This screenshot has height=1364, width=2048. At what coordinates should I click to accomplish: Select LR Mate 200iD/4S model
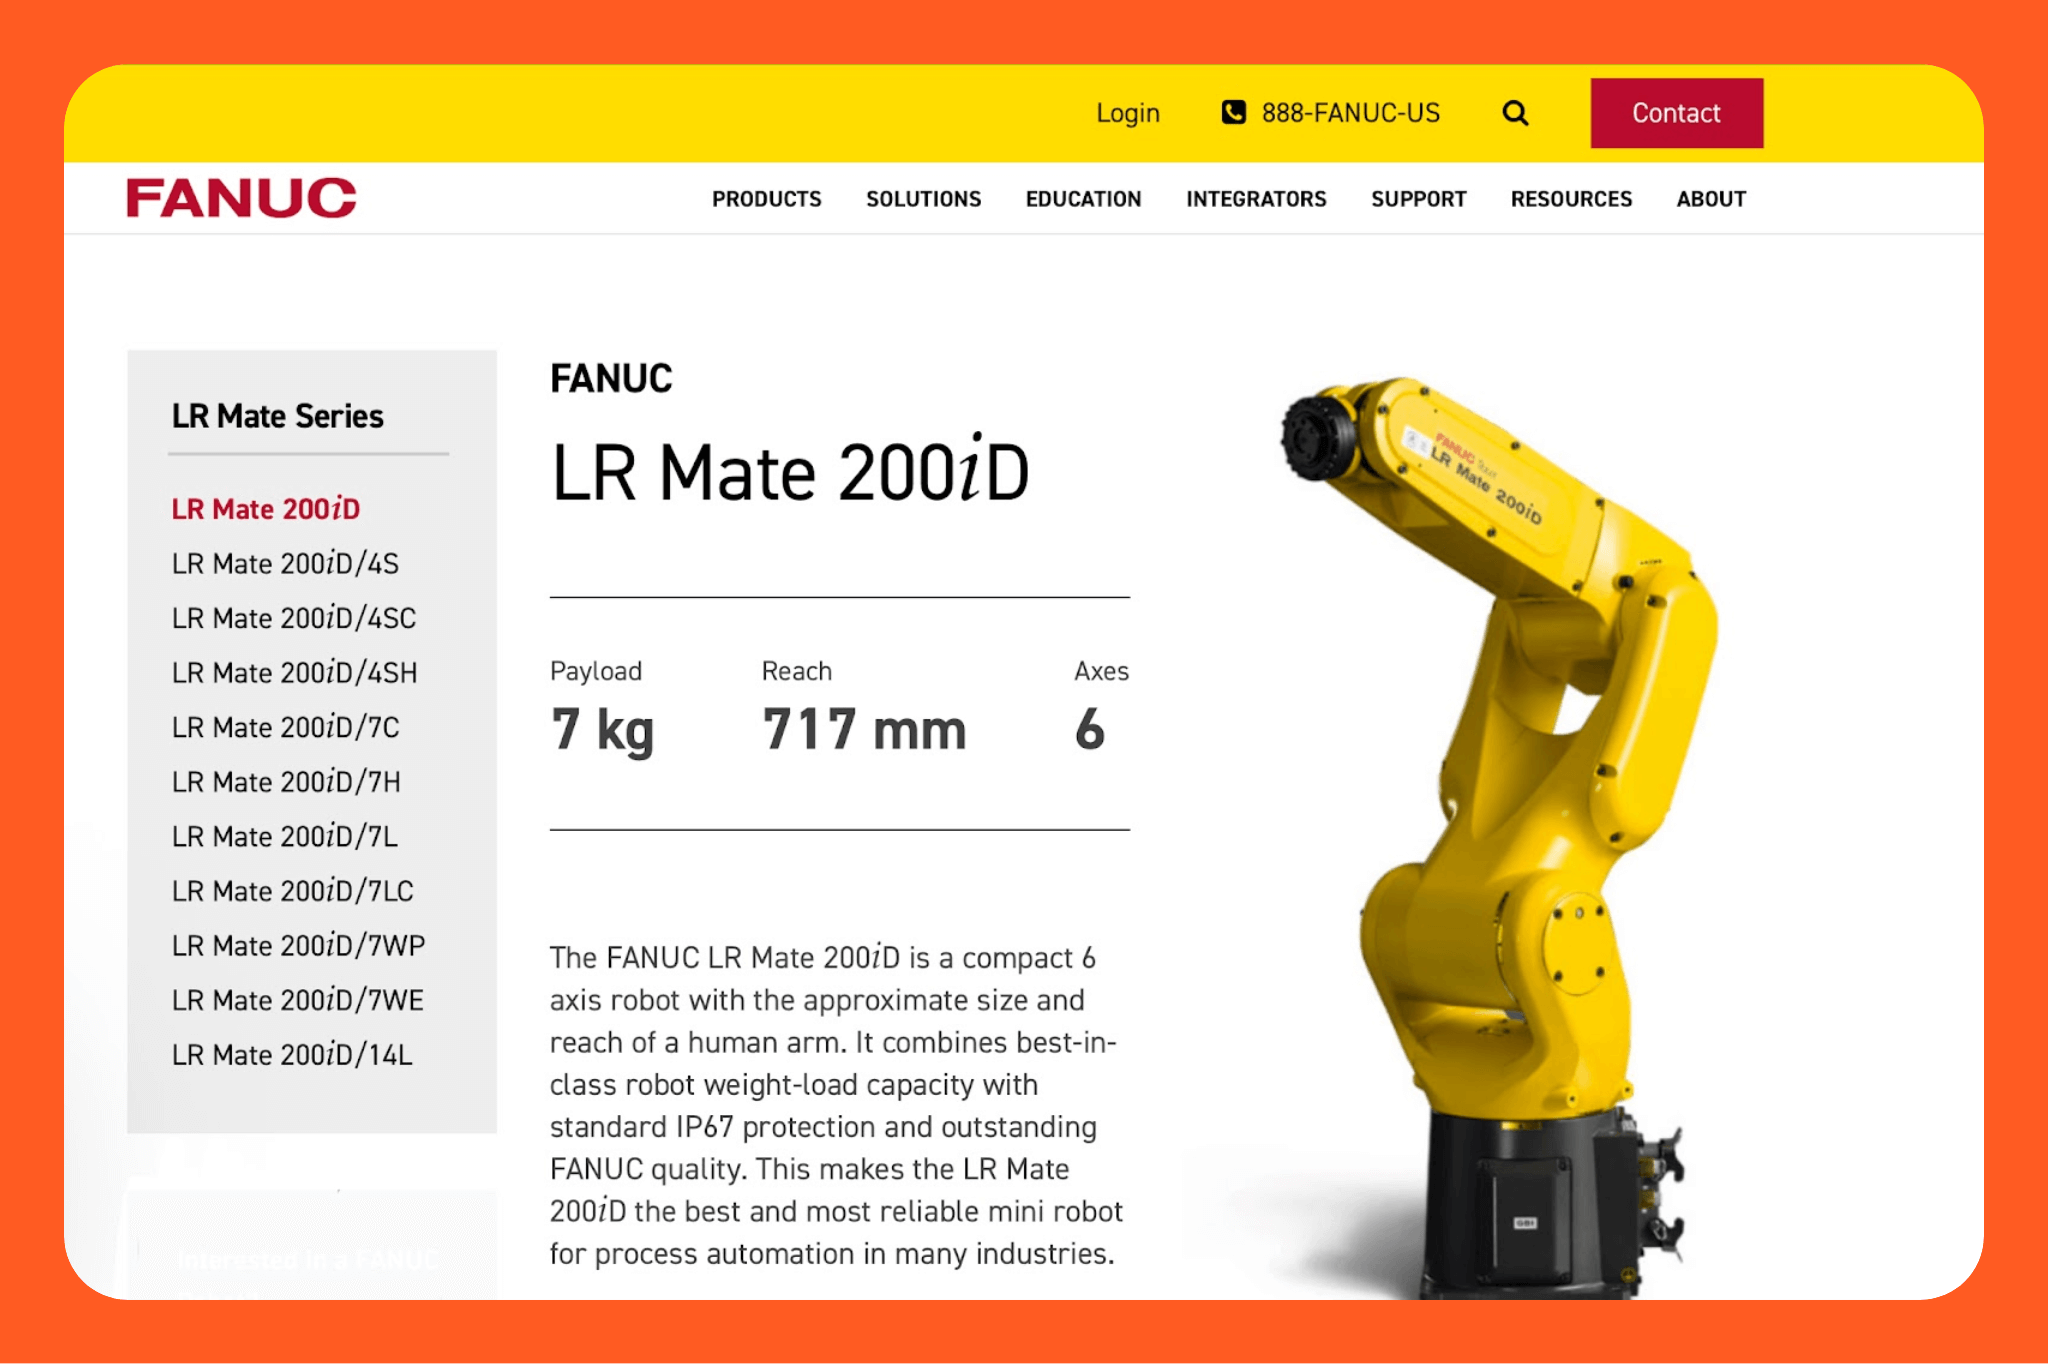pyautogui.click(x=285, y=564)
